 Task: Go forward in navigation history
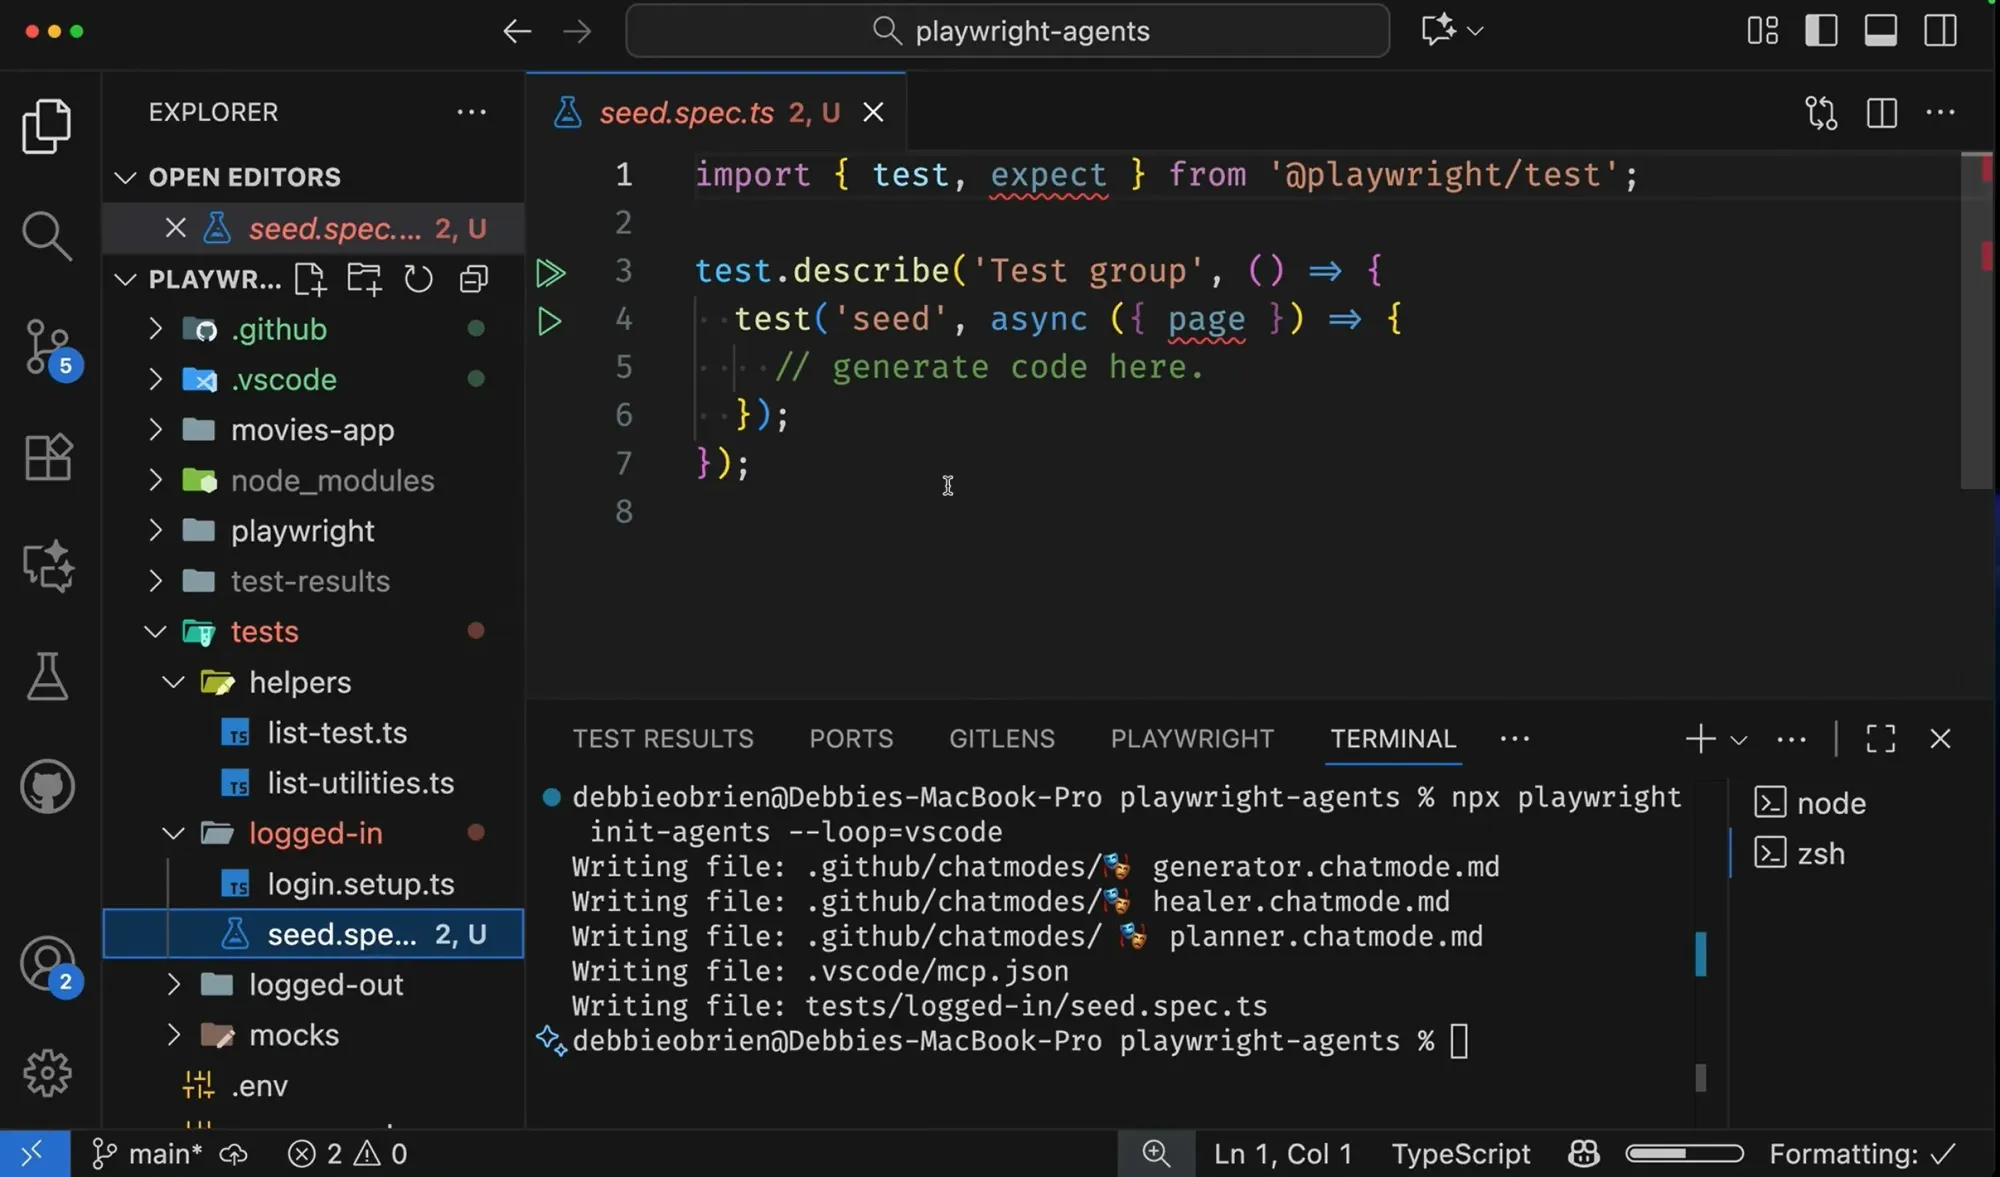coord(577,31)
